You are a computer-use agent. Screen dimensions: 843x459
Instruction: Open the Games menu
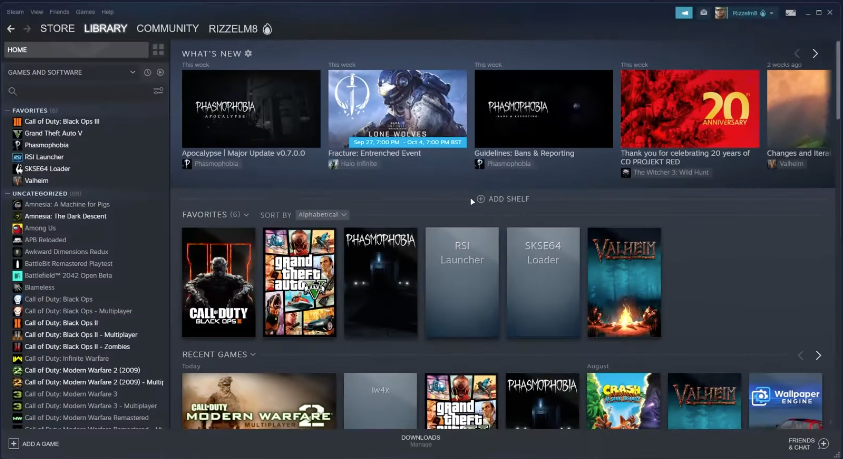click(85, 12)
